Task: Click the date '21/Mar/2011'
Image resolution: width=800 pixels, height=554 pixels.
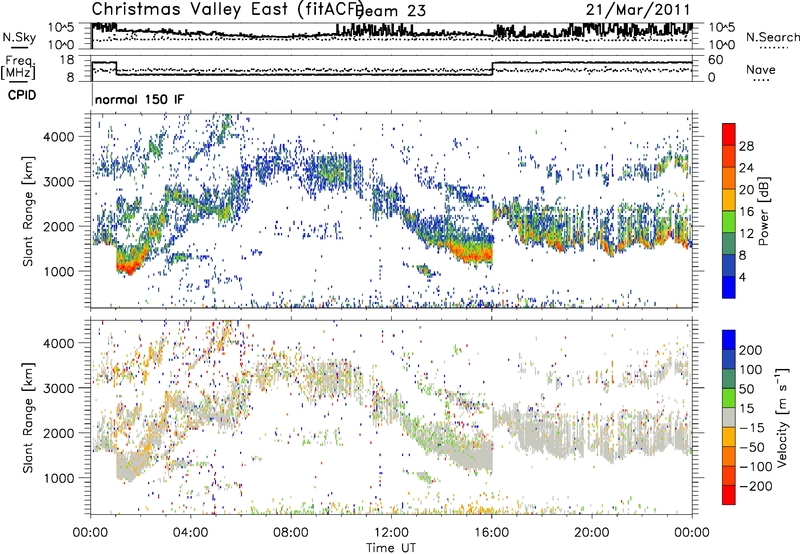Action: [638, 10]
